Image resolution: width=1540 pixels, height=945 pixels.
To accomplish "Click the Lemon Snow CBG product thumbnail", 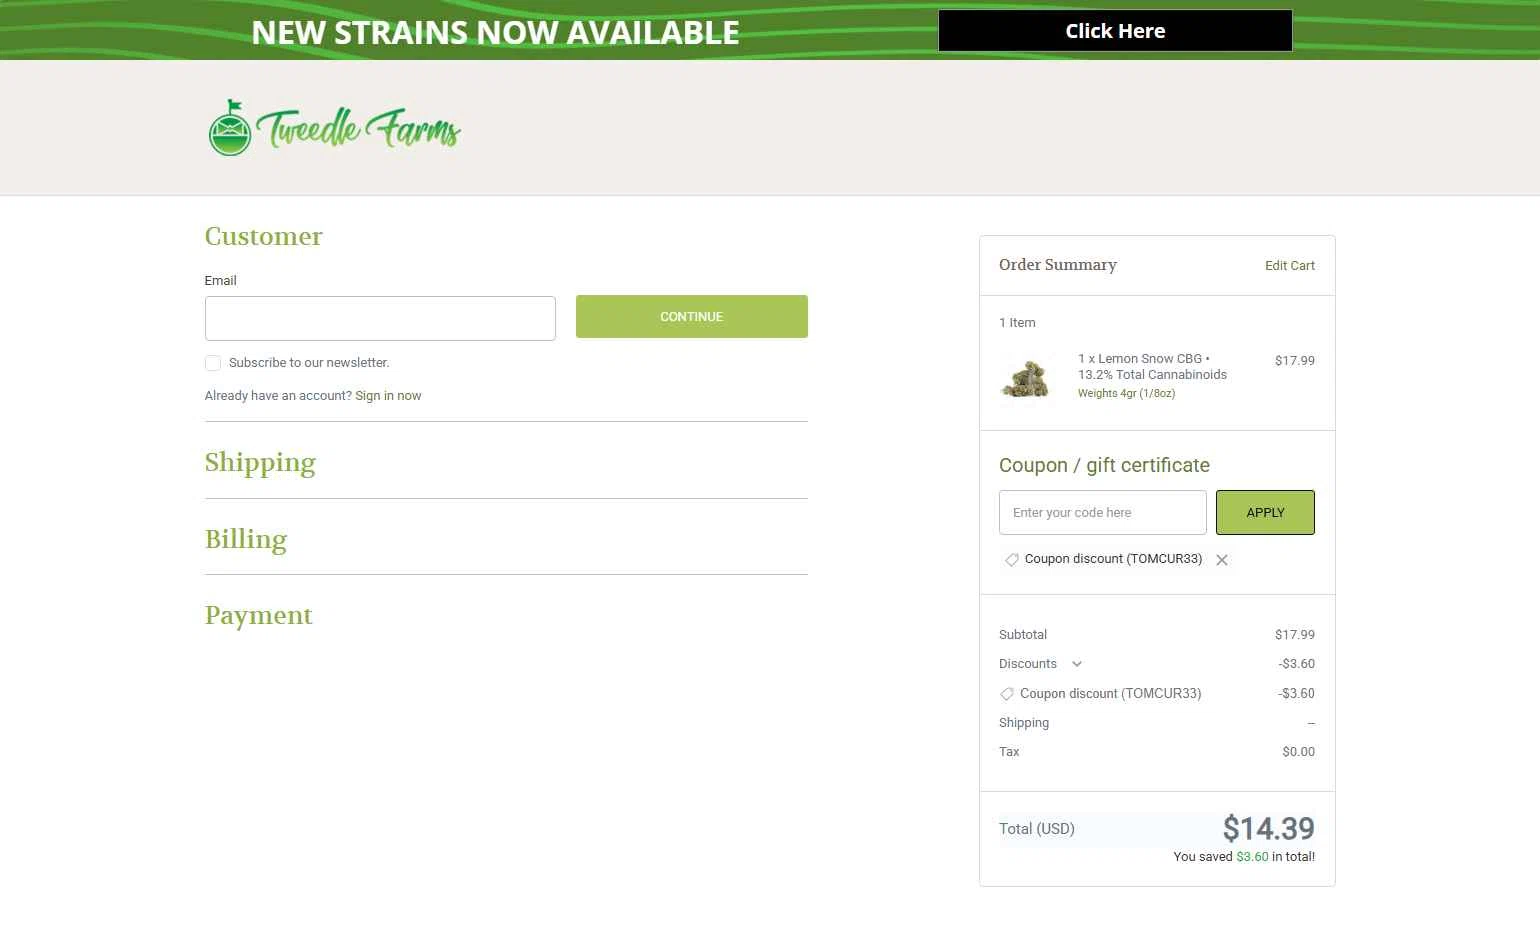I will point(1027,379).
